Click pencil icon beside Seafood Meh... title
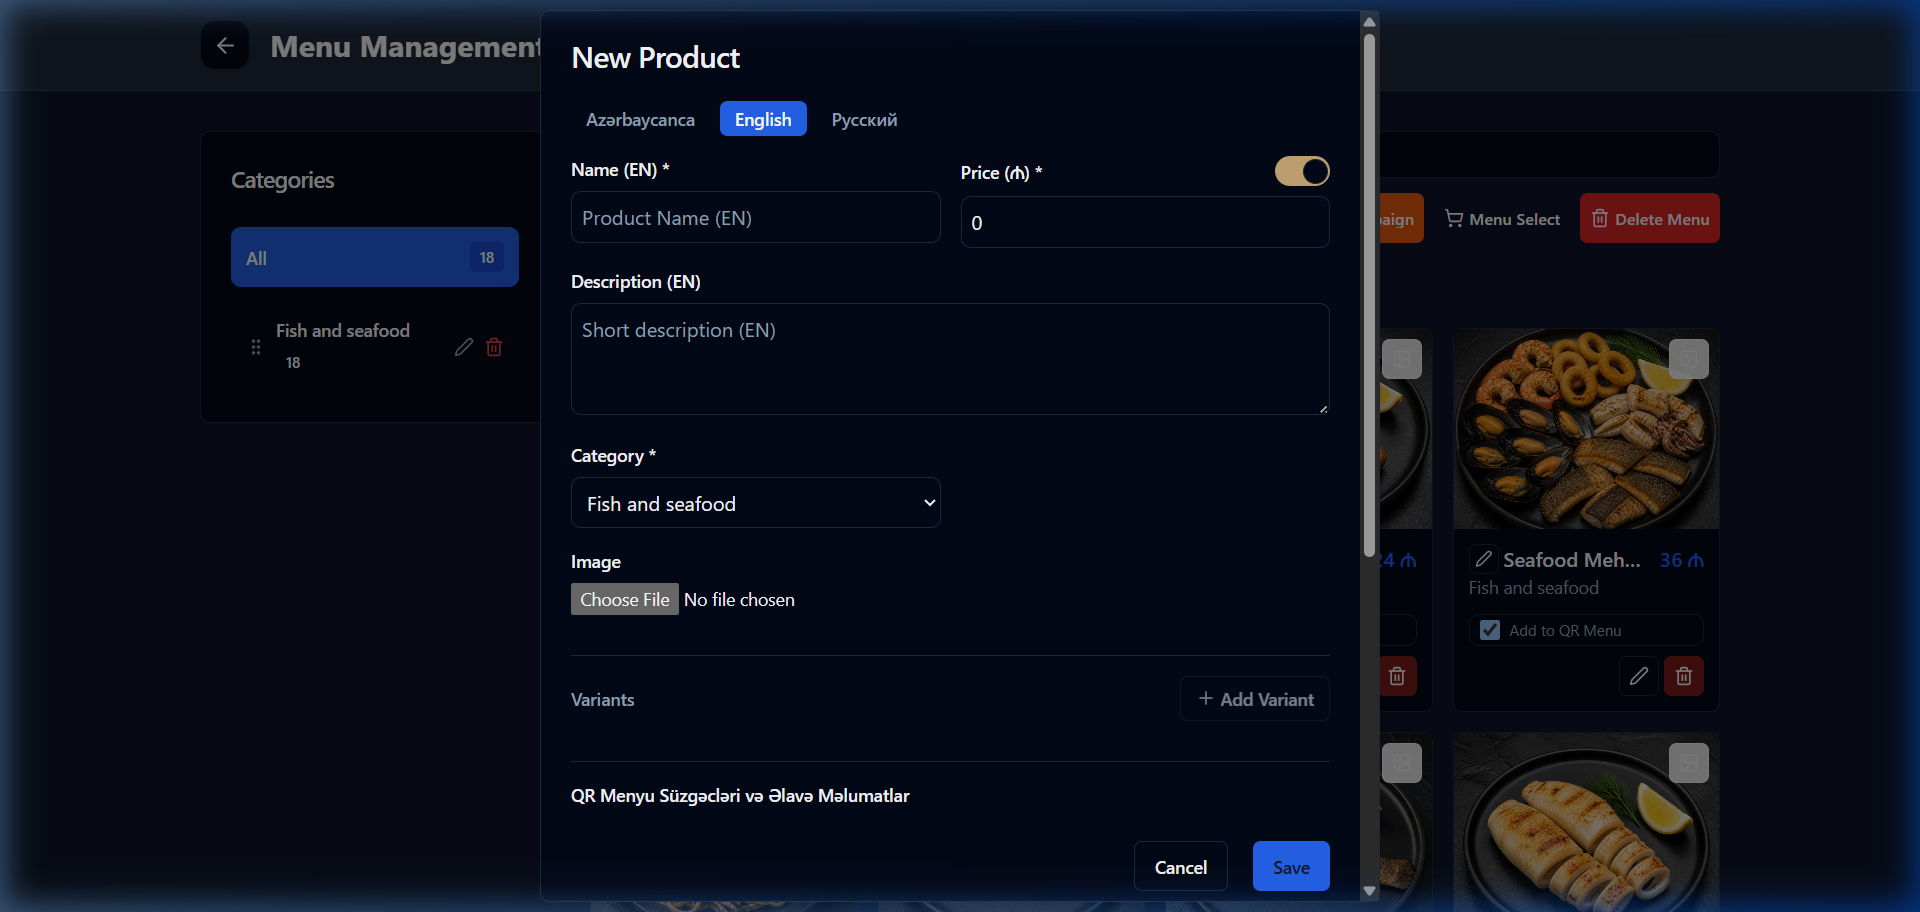The image size is (1920, 912). click(1484, 559)
